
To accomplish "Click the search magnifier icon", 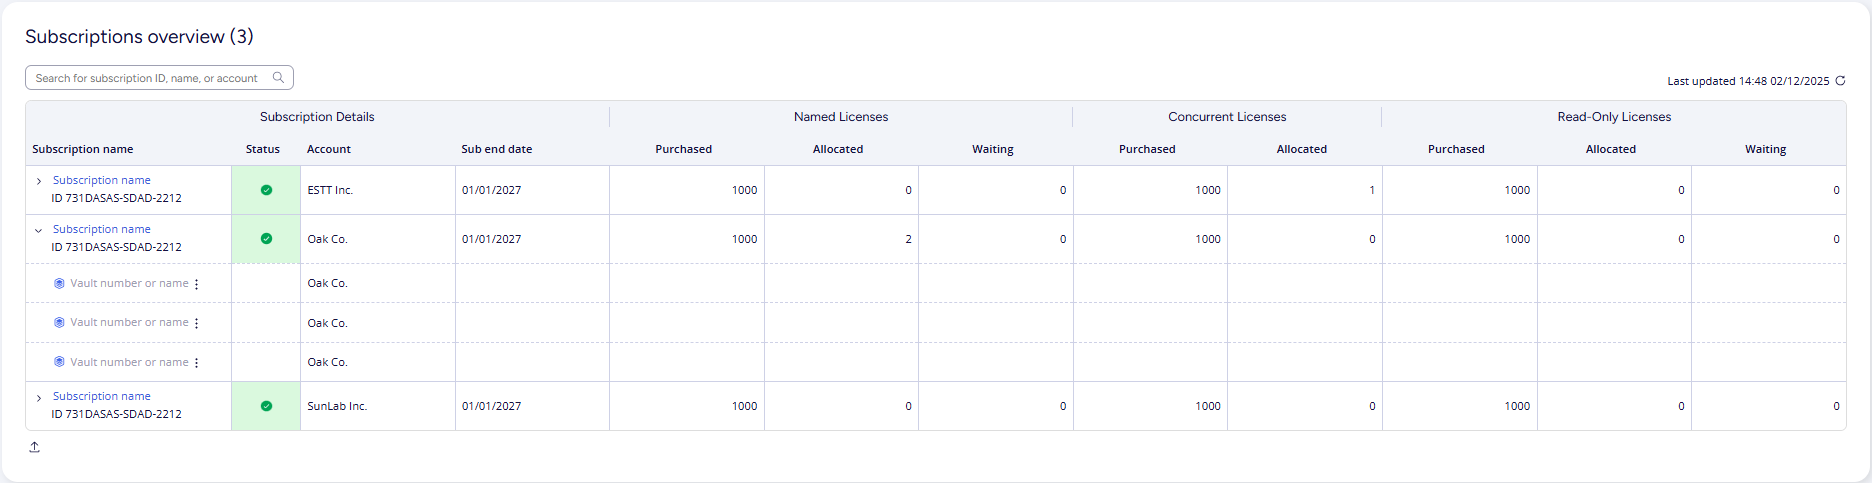I will (x=279, y=78).
